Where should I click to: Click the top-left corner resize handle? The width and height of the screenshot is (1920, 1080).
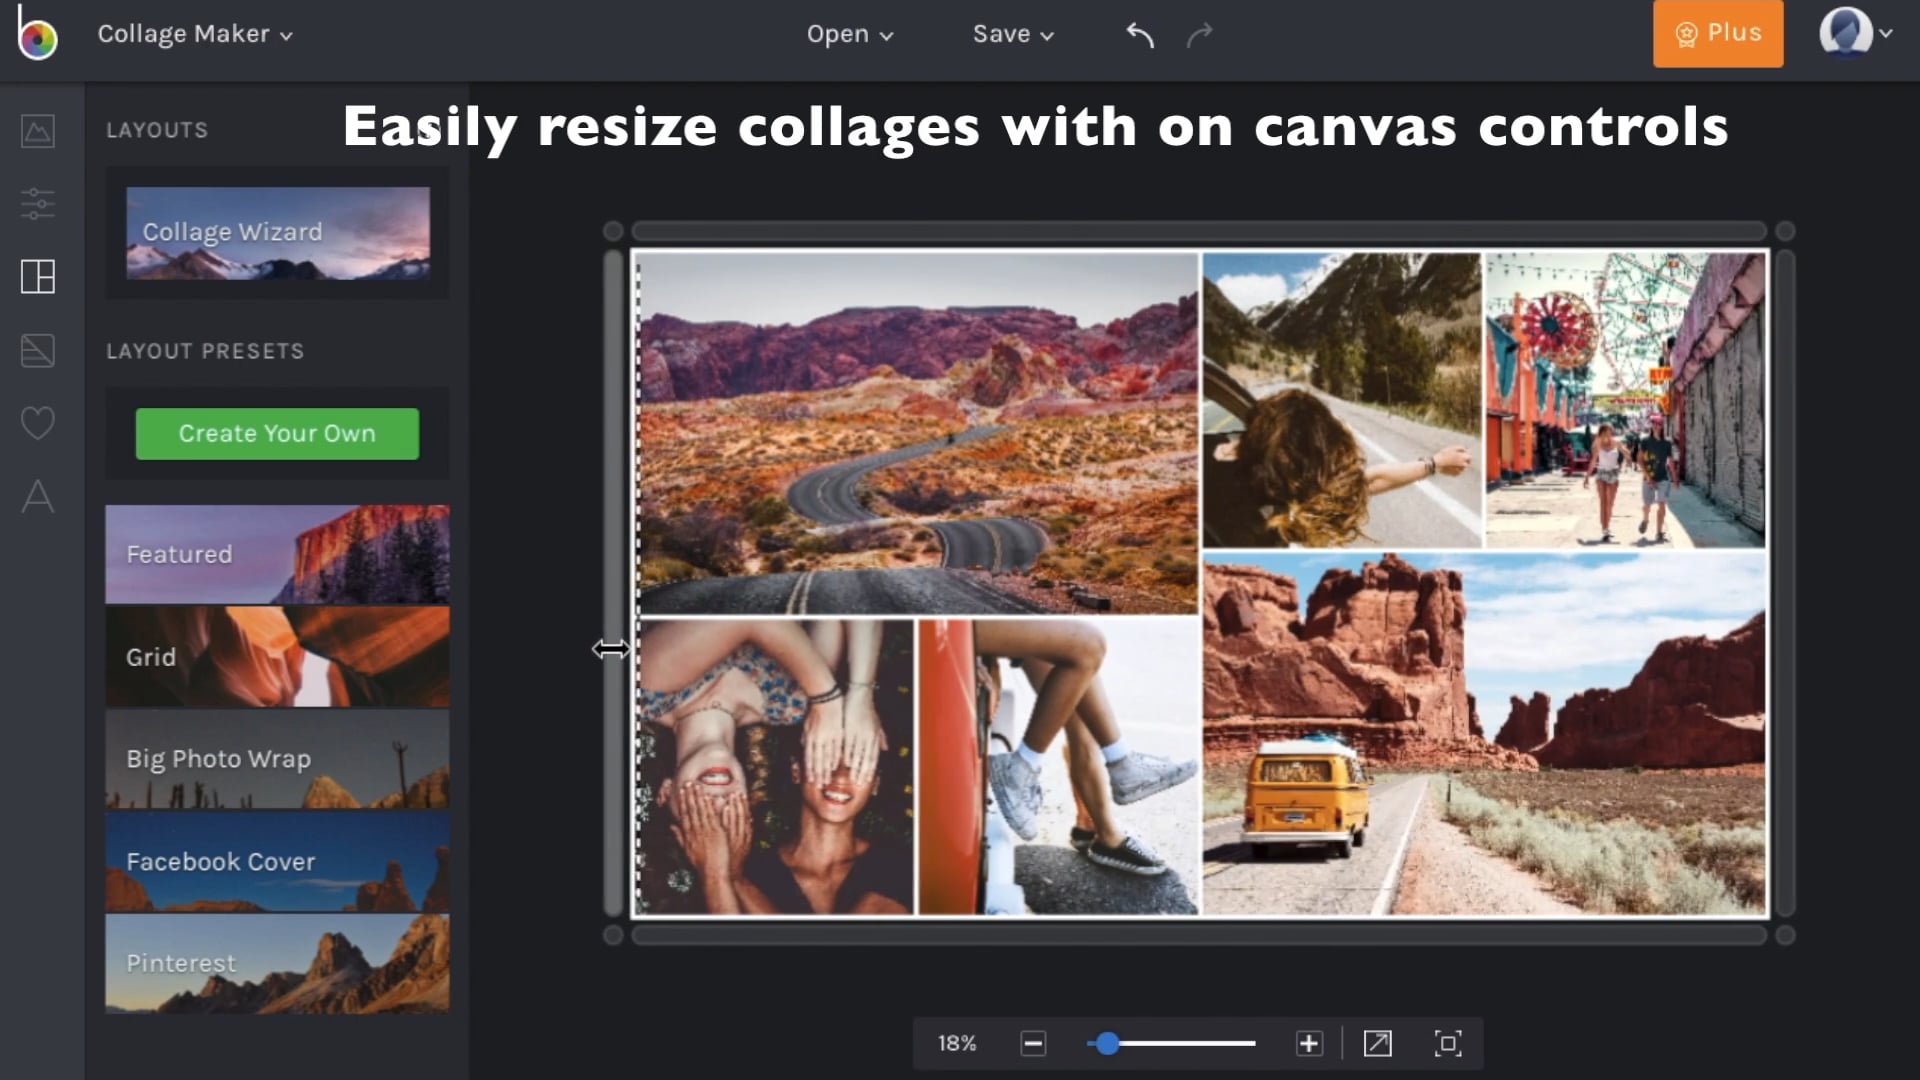coord(613,231)
